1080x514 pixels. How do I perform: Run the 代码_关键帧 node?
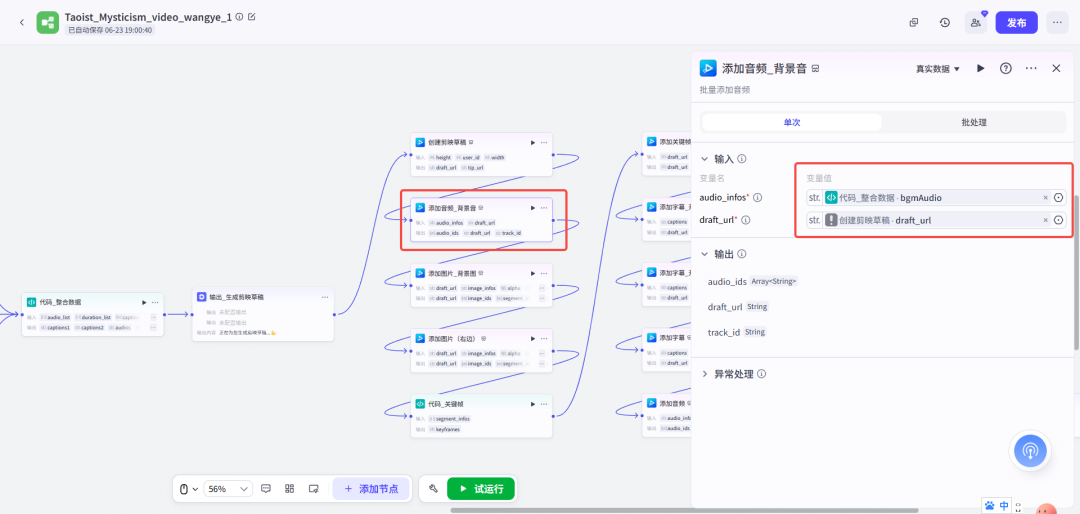tap(532, 404)
